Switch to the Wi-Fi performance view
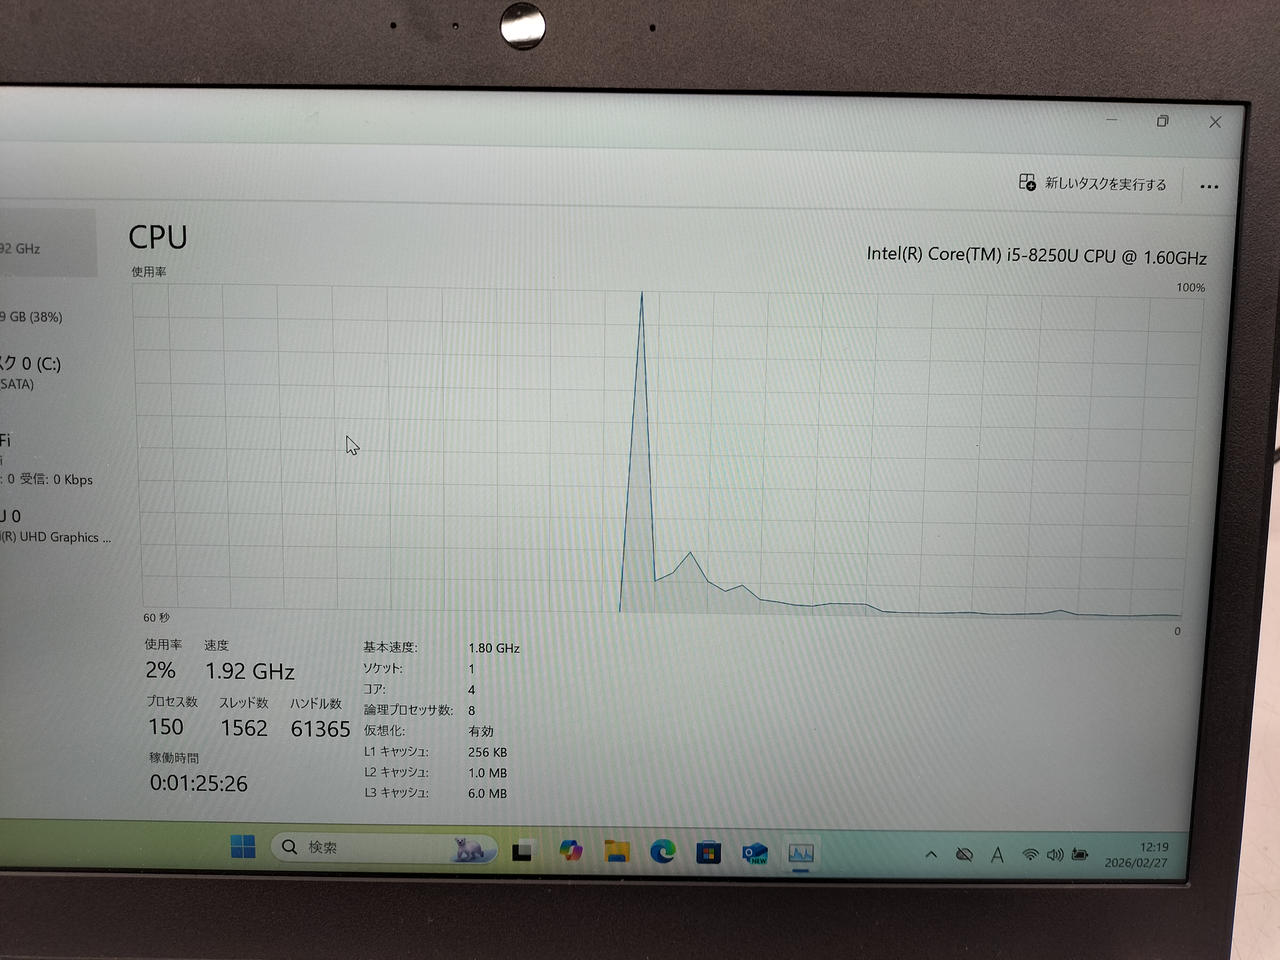This screenshot has height=960, width=1280. [x=40, y=460]
